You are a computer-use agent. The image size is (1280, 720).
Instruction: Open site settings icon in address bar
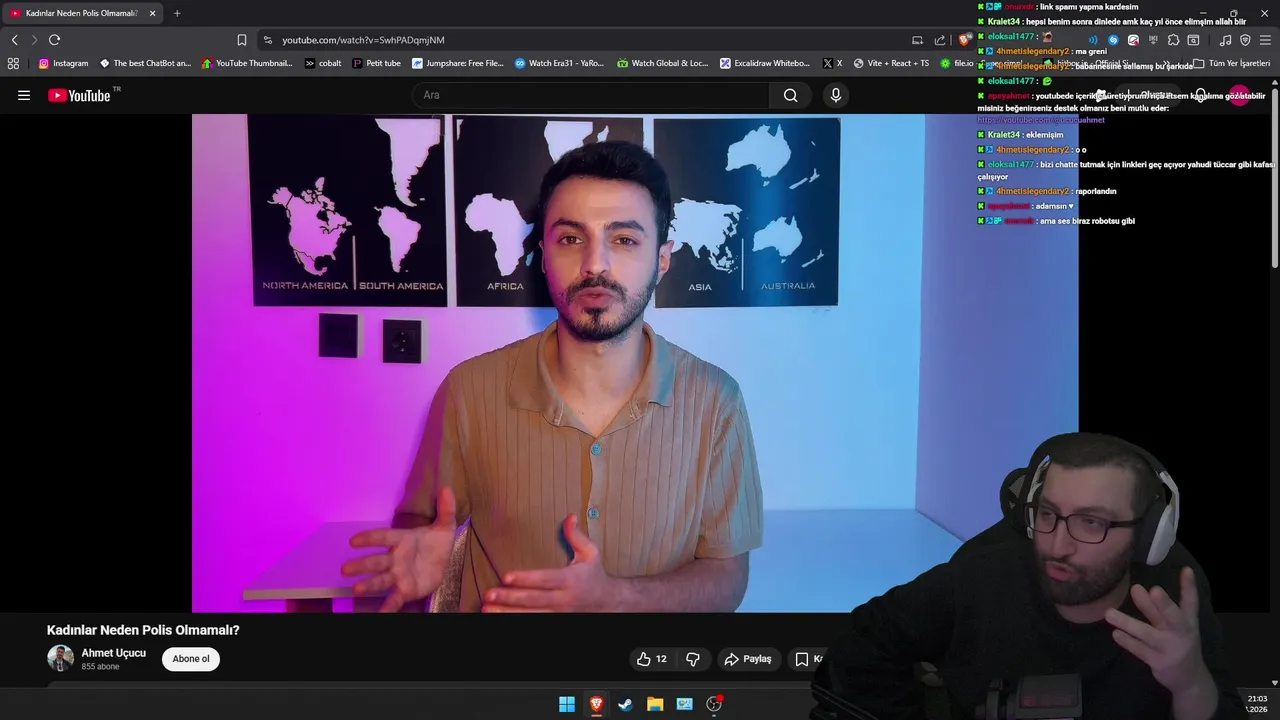(267, 40)
